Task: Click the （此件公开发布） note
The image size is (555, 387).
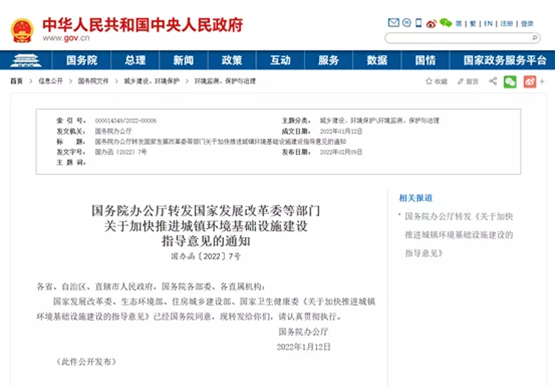Action: coord(86,362)
